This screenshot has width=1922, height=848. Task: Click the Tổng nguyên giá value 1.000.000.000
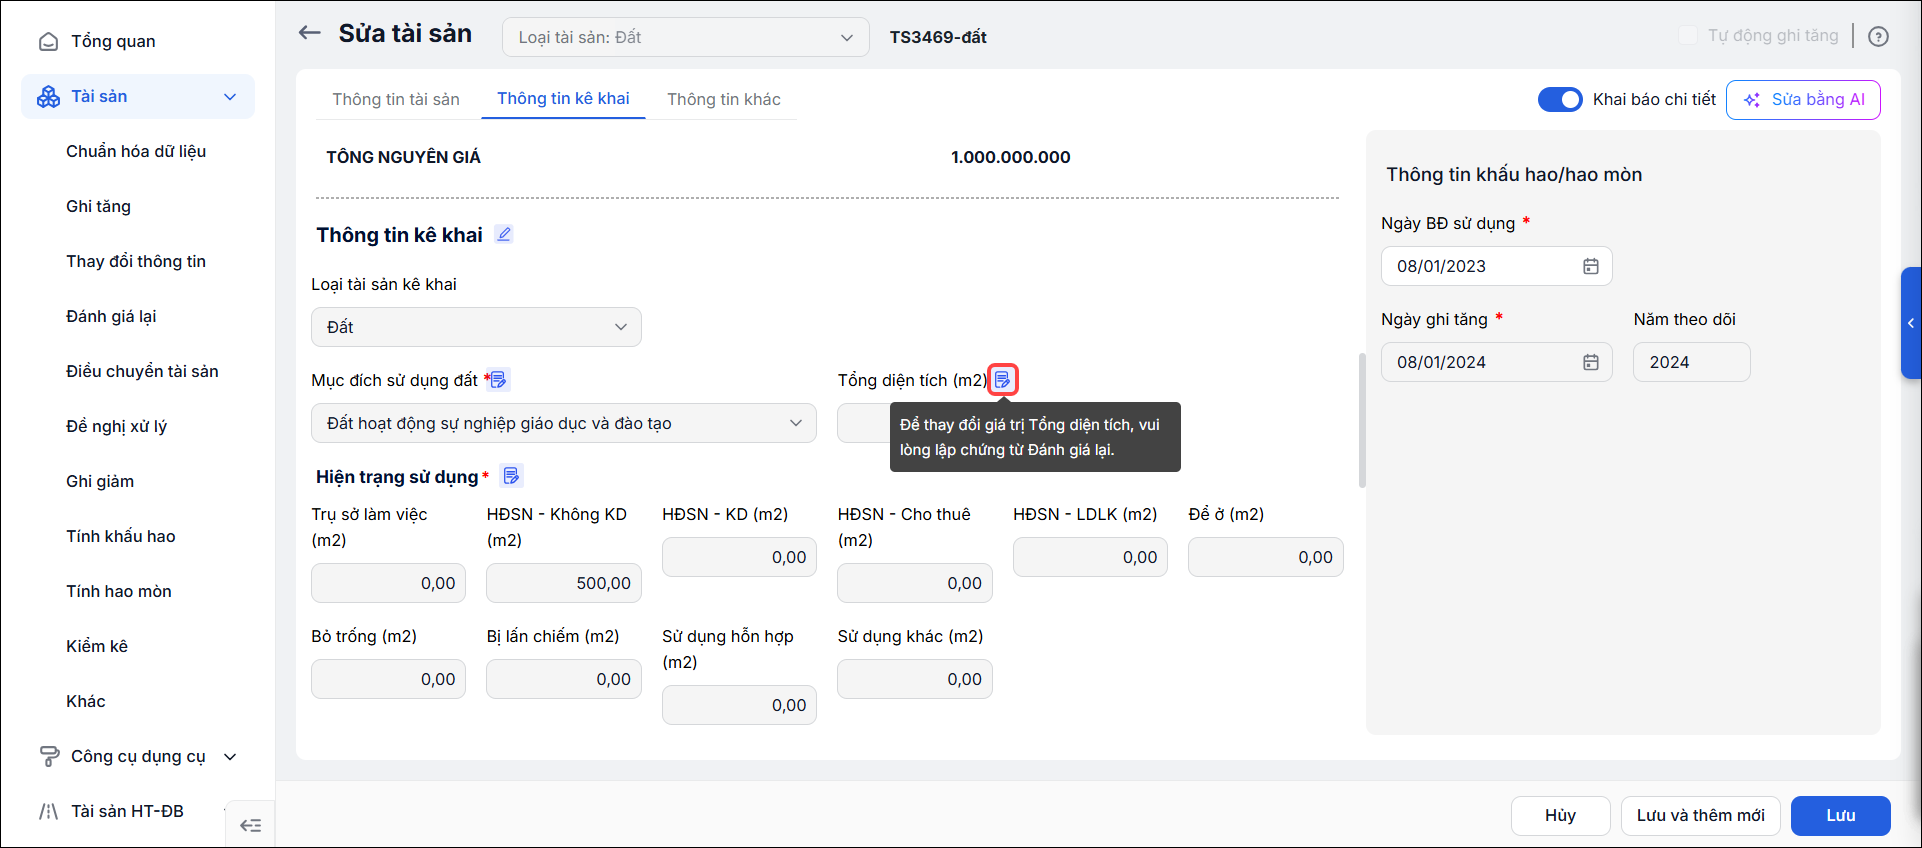pyautogui.click(x=1010, y=157)
